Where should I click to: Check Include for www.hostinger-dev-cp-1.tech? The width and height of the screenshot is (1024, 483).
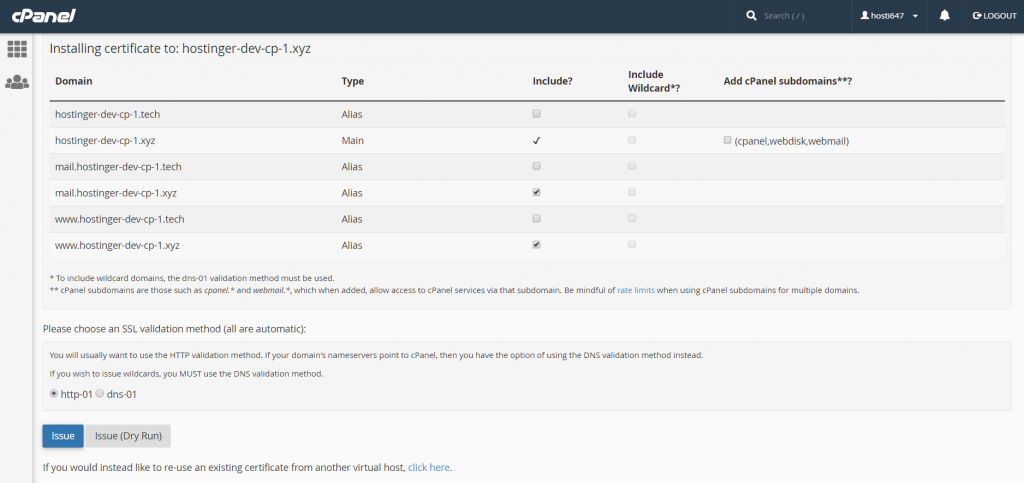coord(537,218)
